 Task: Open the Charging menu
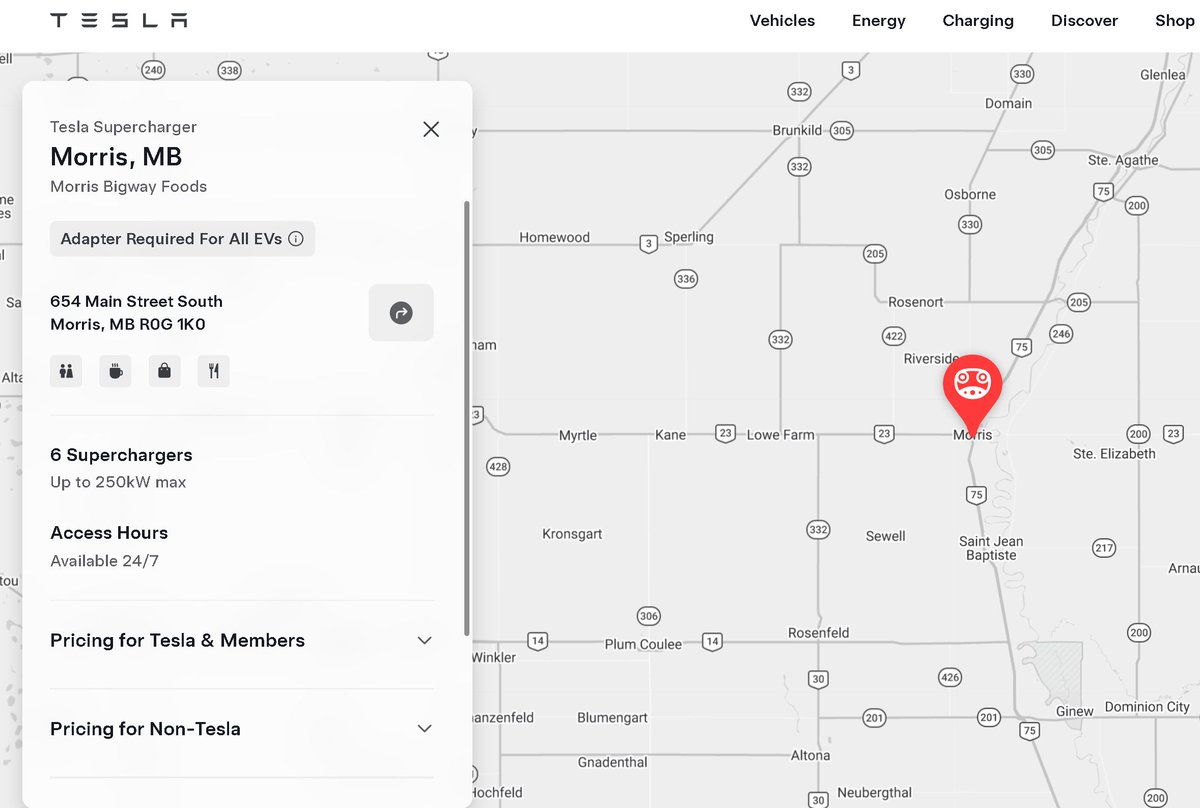click(x=978, y=20)
